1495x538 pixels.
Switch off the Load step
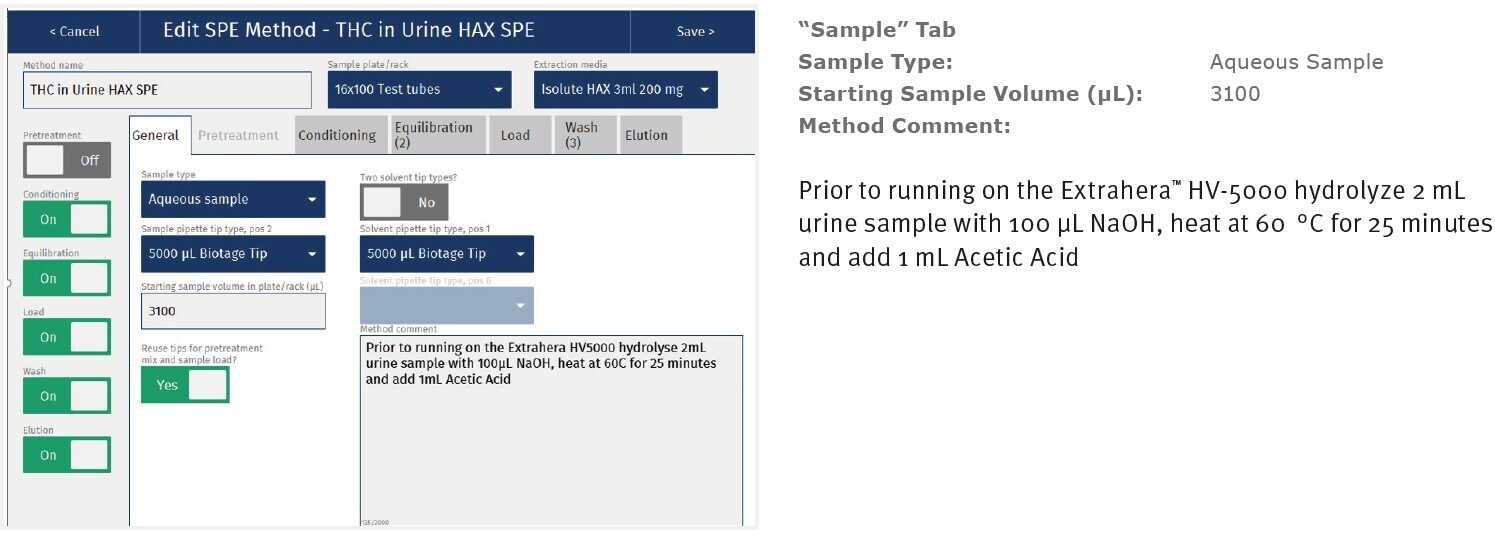(x=67, y=337)
